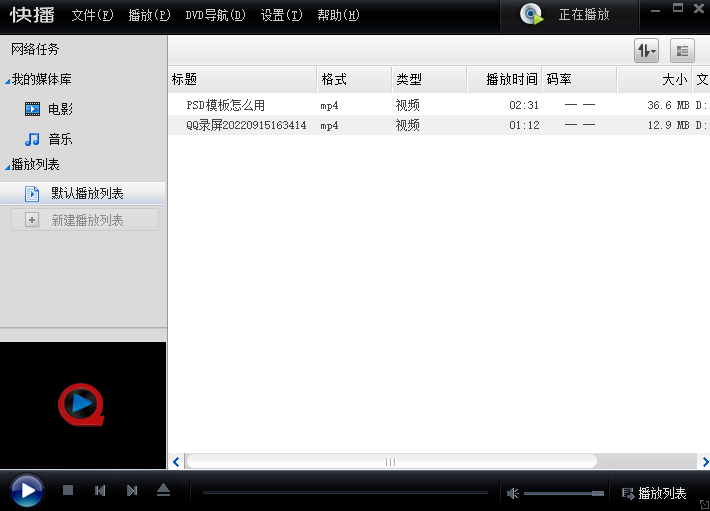Click size 12.9 MB
710x511 pixels.
[668, 125]
